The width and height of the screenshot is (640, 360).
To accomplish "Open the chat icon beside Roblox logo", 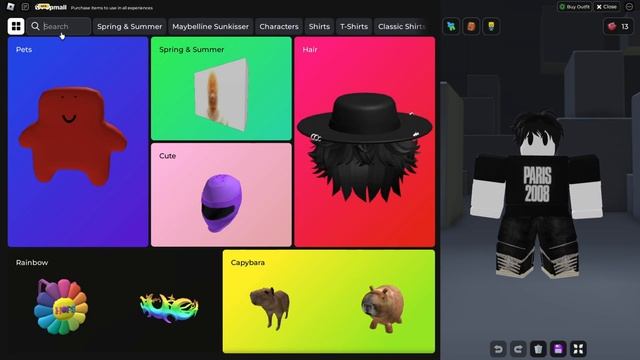I will [x=25, y=7].
